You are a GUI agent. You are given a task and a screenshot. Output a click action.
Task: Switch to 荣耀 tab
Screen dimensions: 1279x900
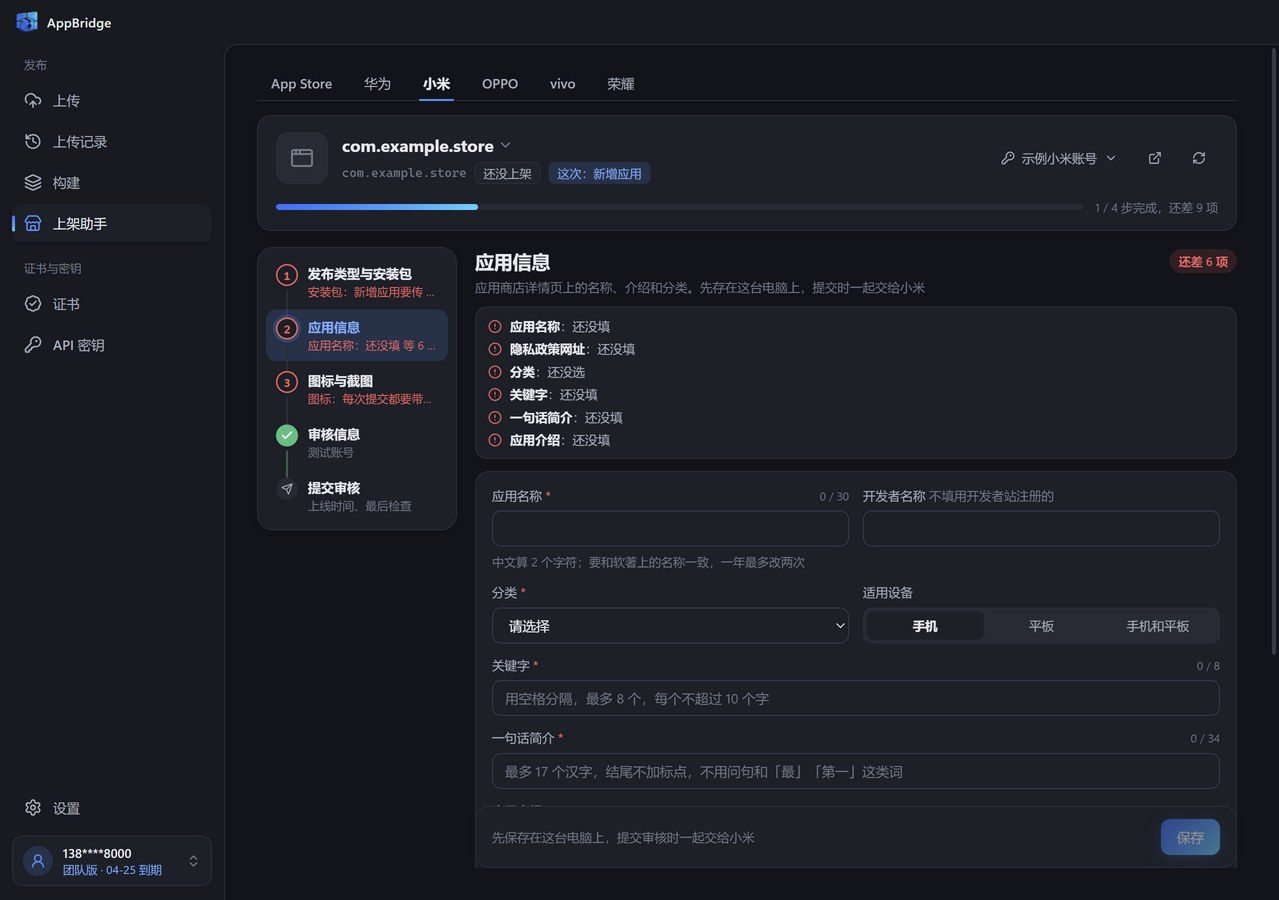(621, 84)
